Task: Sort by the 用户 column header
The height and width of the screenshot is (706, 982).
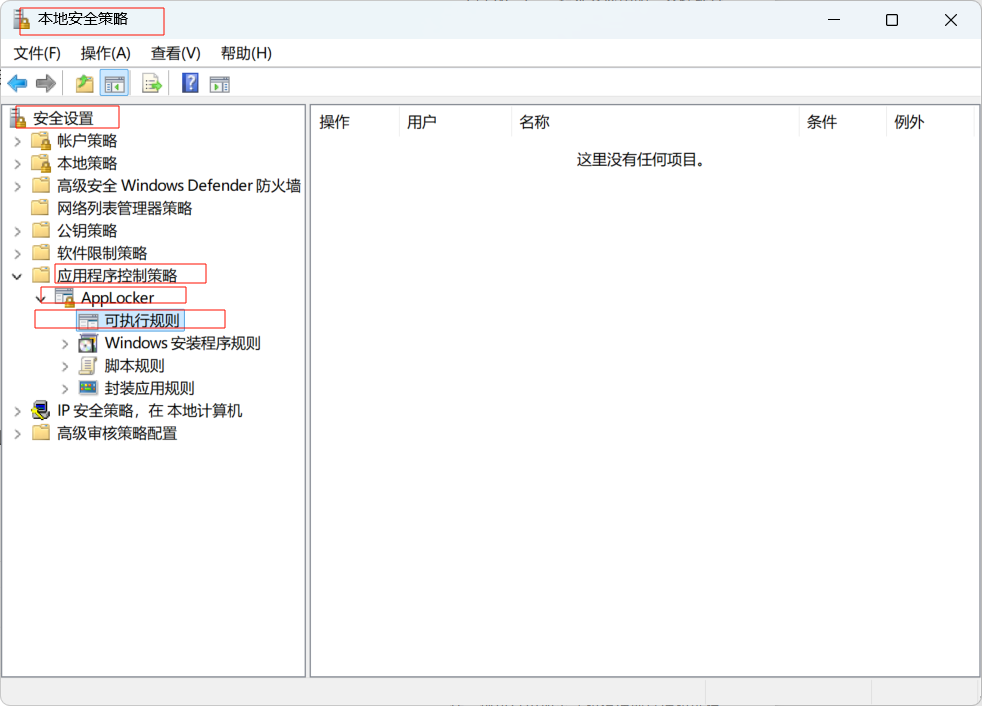Action: click(x=455, y=122)
